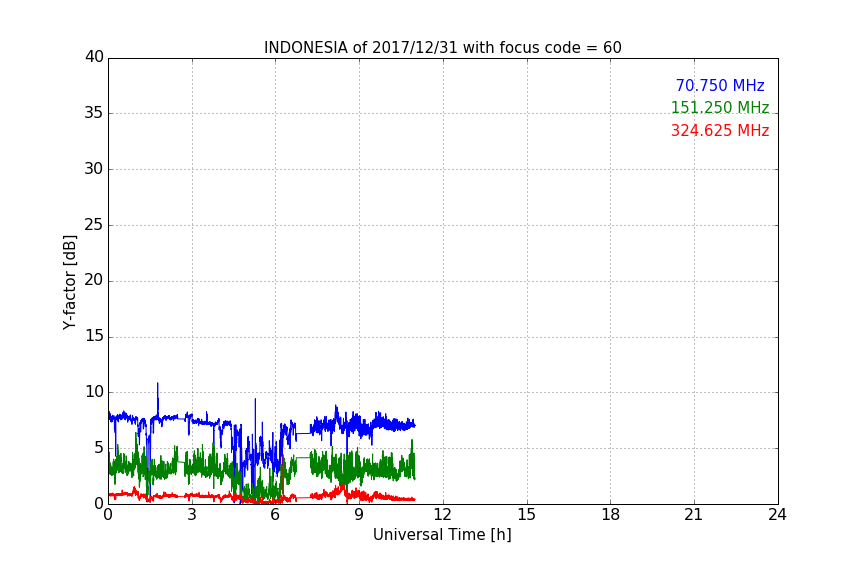Click the y-axis tick label 10
This screenshot has height=576, width=864.
[94, 392]
